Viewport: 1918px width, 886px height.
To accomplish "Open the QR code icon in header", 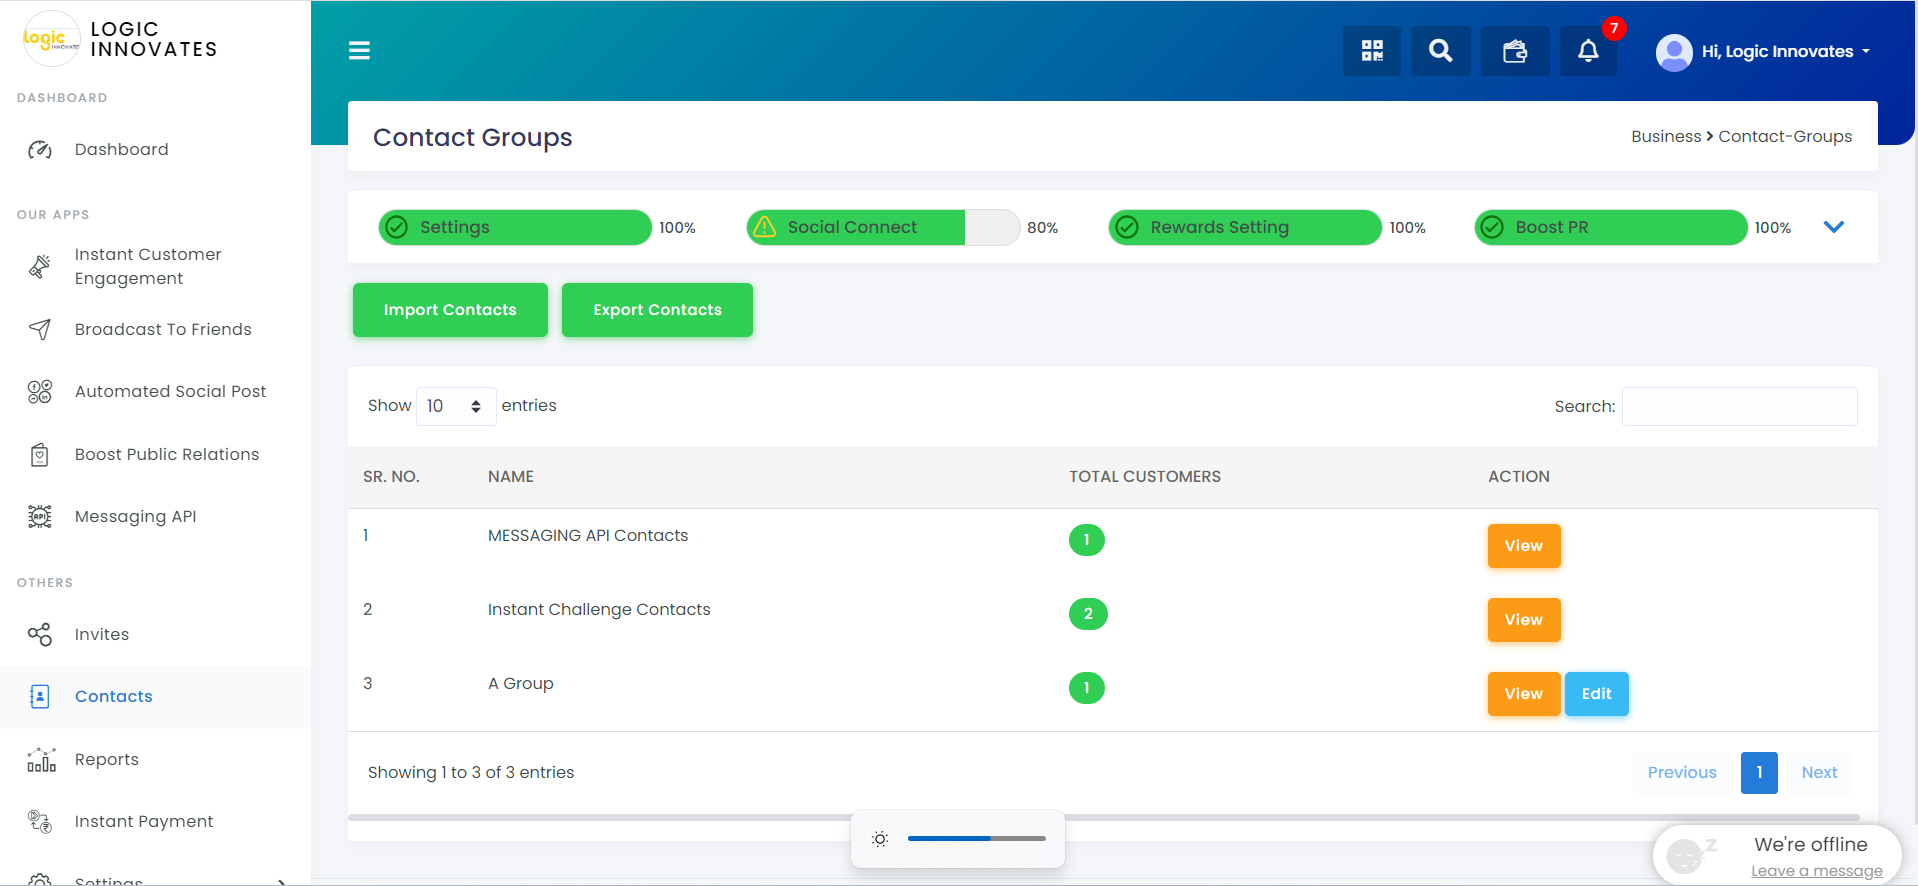I will (1372, 51).
